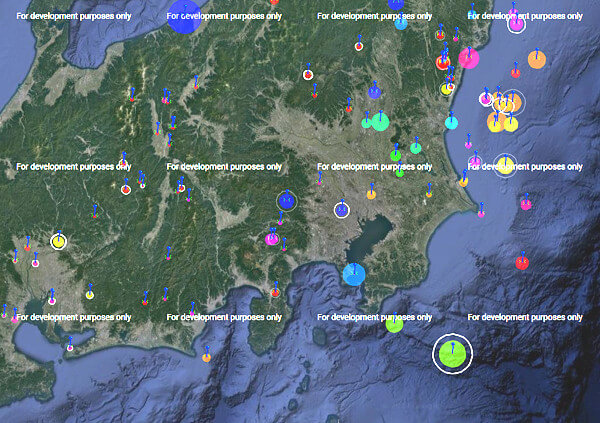The image size is (600, 423).
Task: Click the yellow white-ringed marker on the far left
Action: point(59,241)
